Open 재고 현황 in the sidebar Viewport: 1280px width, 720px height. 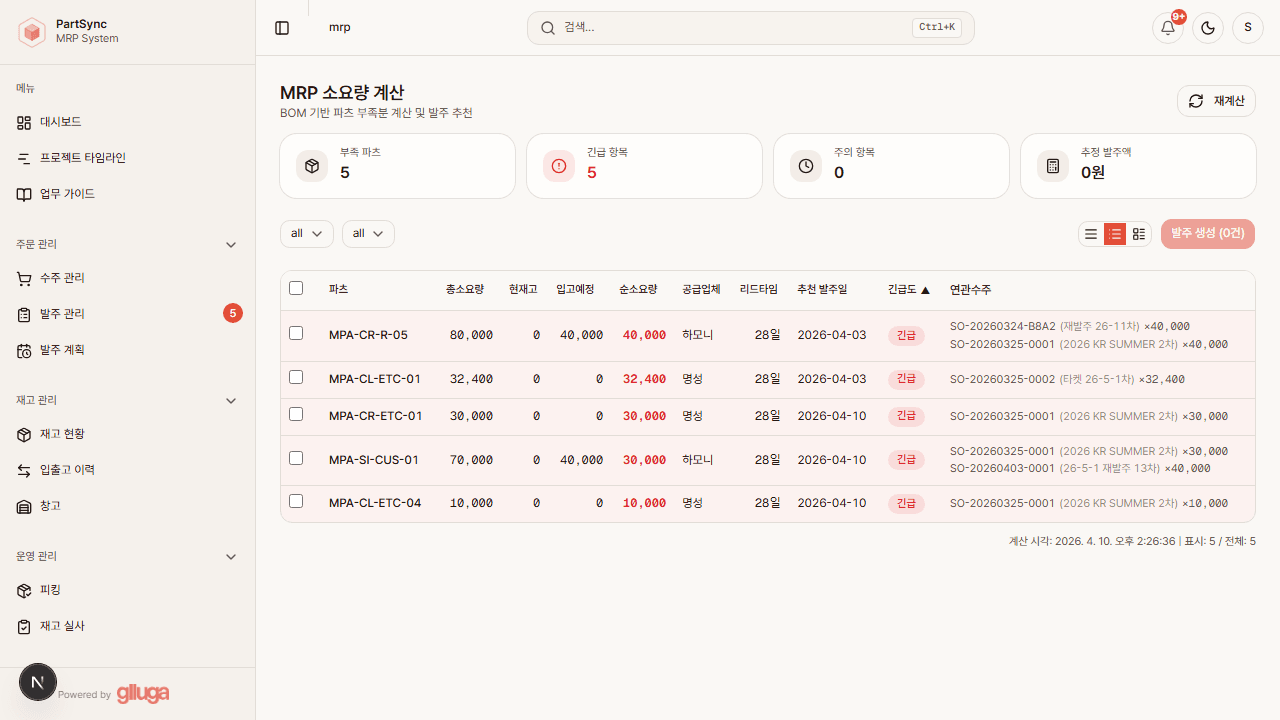tap(23, 434)
